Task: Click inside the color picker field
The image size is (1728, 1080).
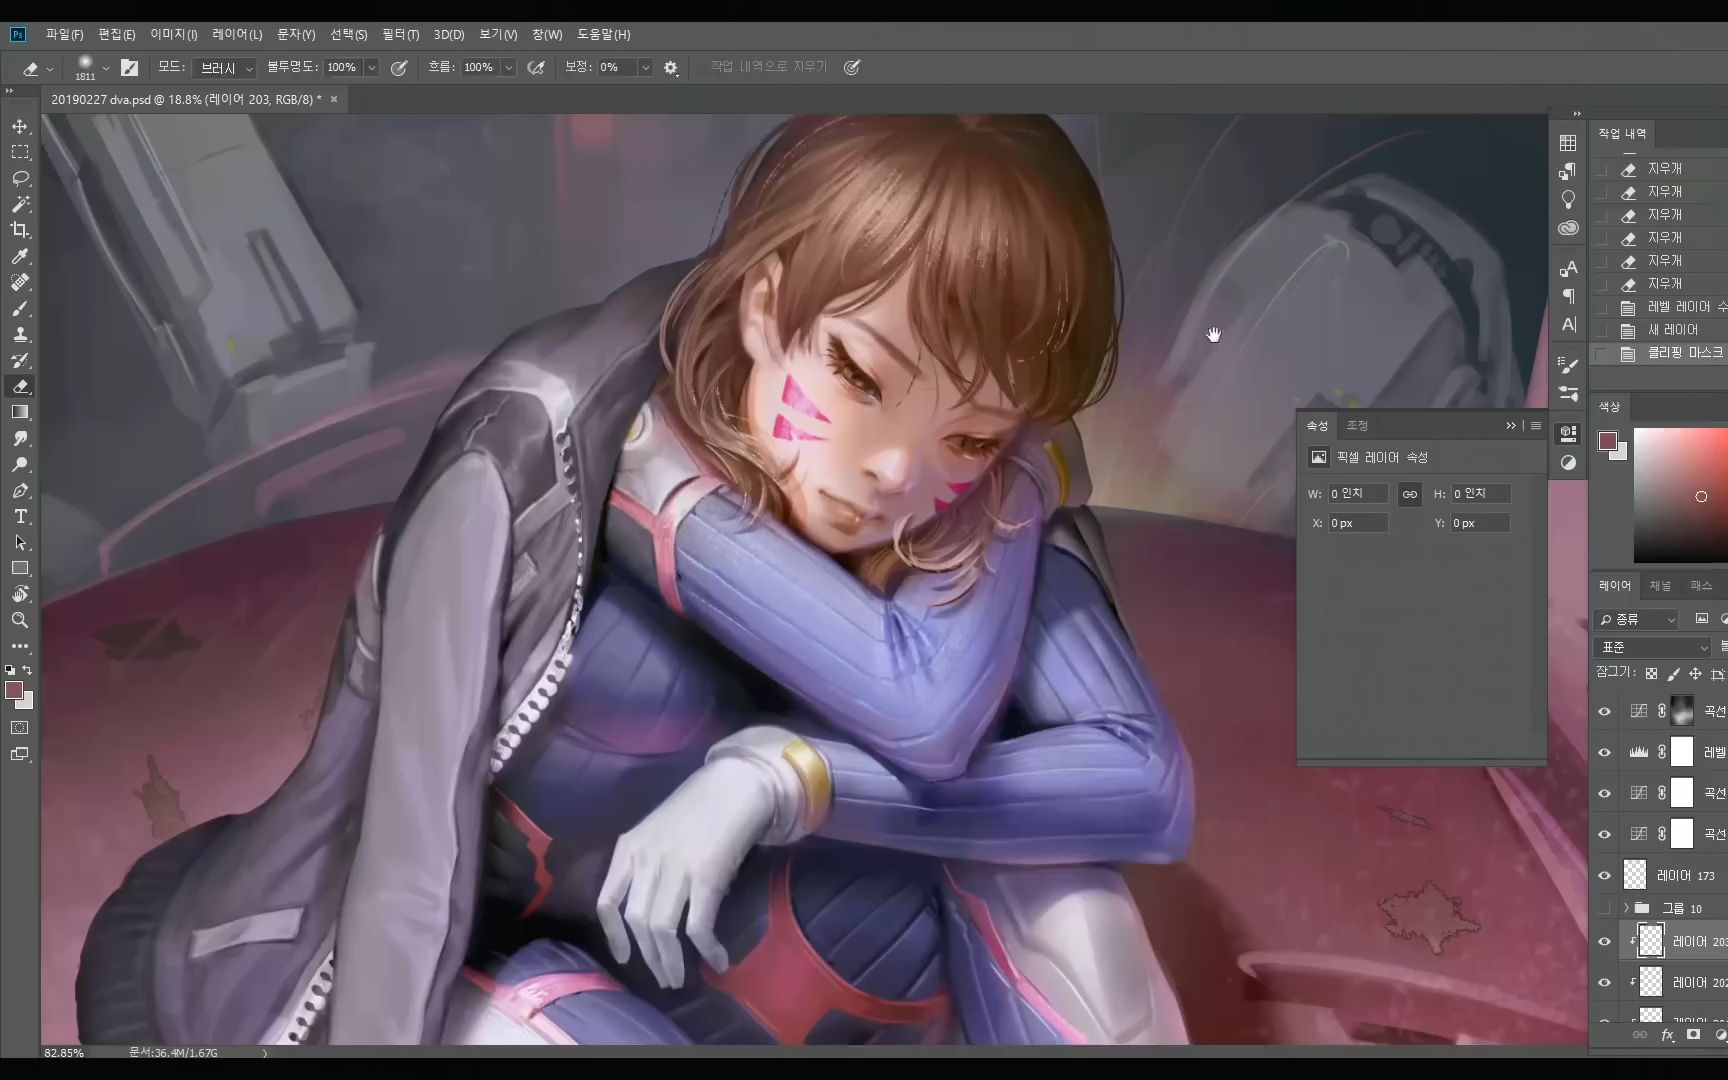Action: [x=1680, y=495]
